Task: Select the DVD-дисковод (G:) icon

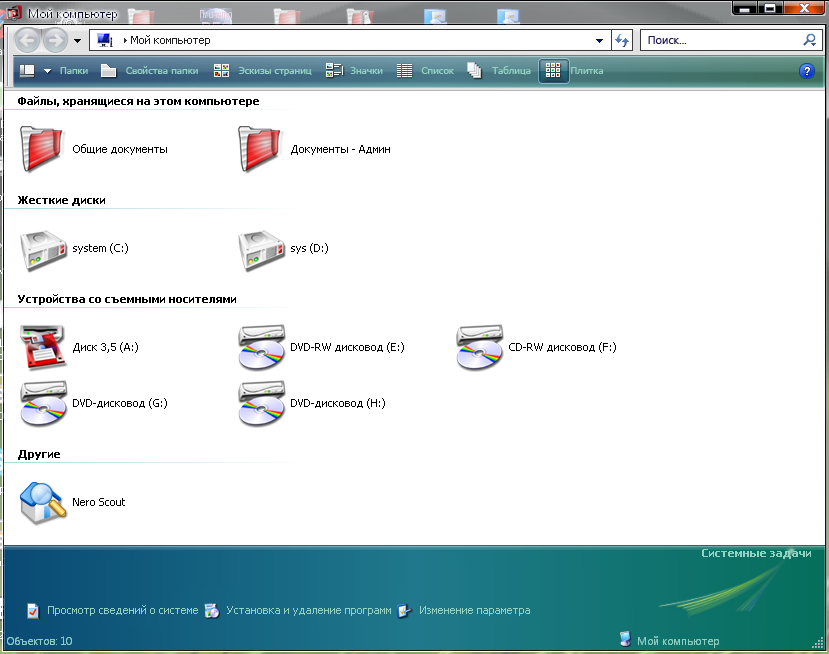Action: pos(43,403)
